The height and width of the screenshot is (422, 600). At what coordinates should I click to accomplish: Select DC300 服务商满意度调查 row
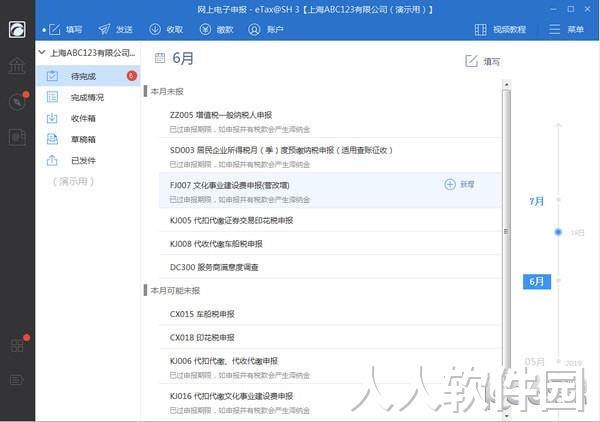tap(330, 267)
